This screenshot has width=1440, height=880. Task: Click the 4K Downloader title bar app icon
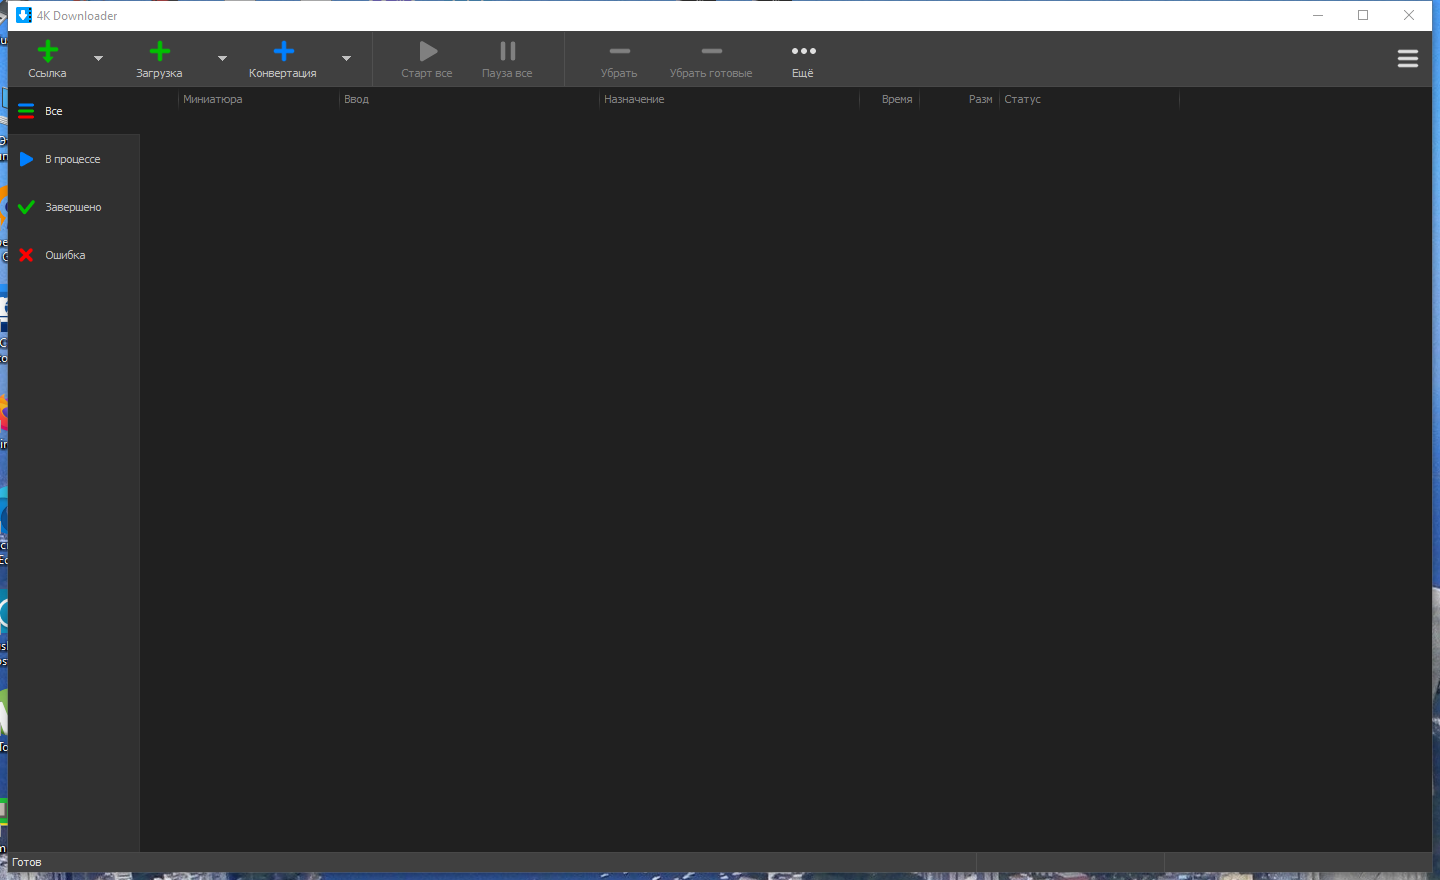tap(23, 15)
